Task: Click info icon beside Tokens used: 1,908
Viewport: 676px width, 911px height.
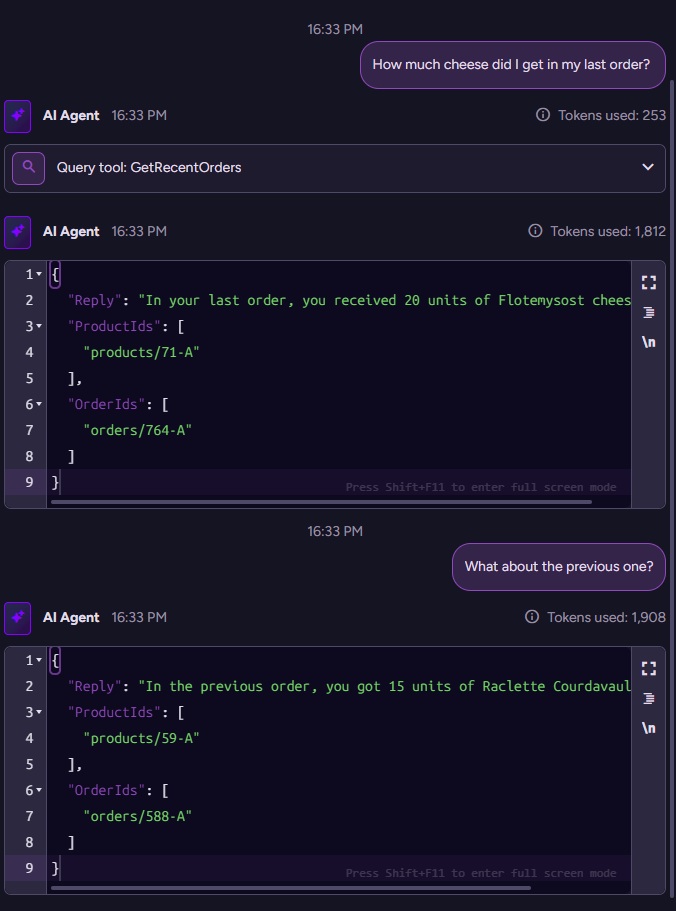Action: tap(532, 617)
